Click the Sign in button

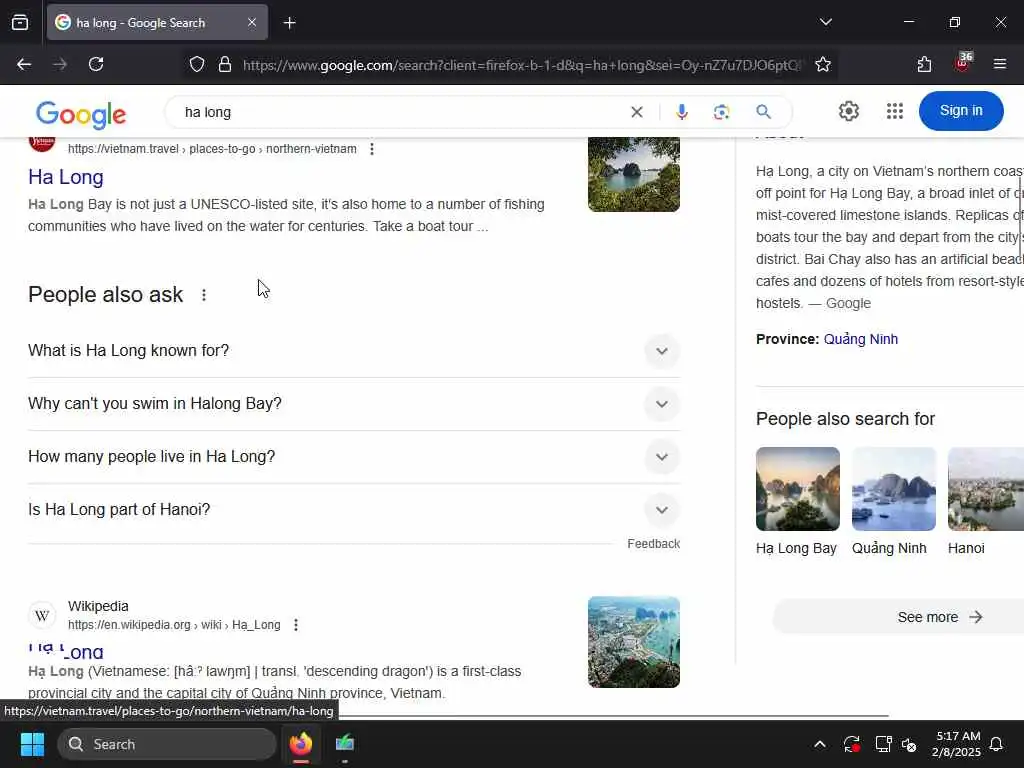961,111
